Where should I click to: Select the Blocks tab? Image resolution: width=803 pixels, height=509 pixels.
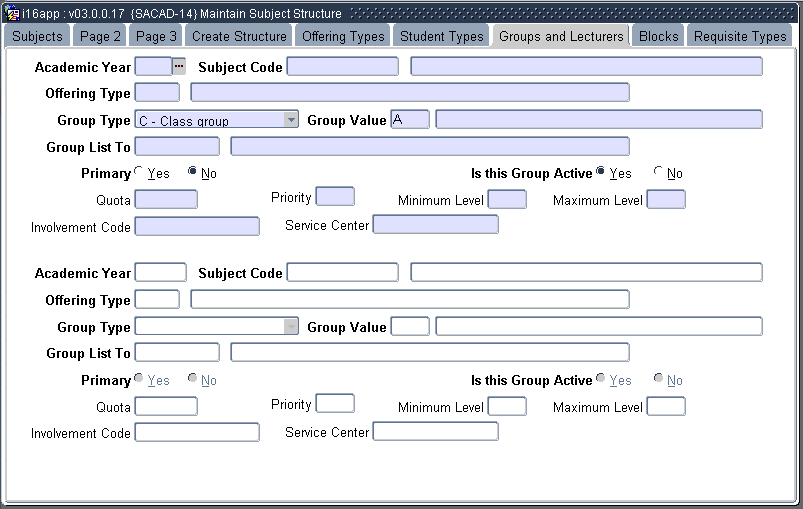659,36
